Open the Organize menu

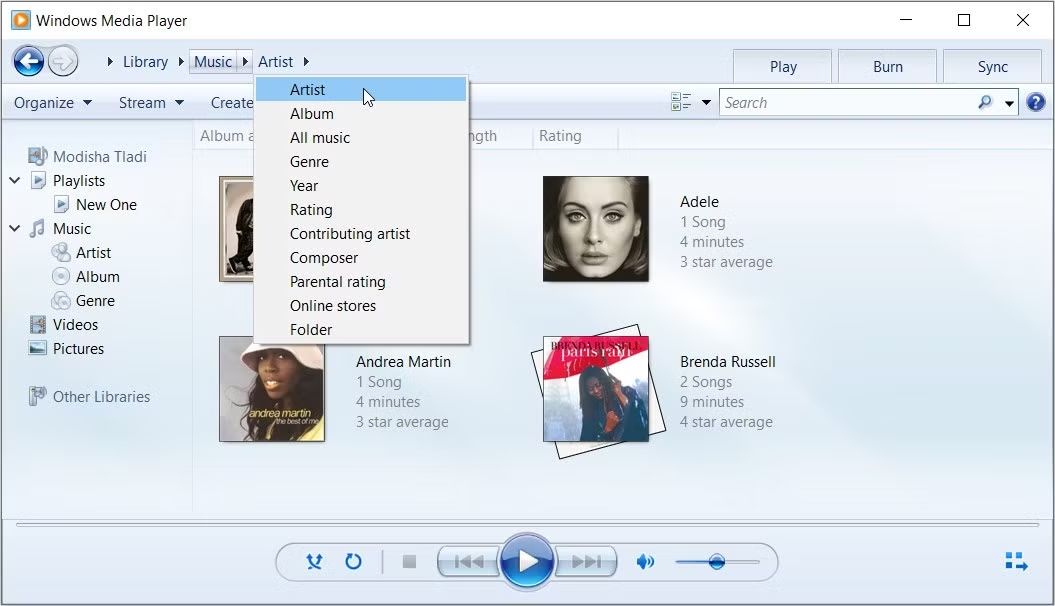[52, 103]
